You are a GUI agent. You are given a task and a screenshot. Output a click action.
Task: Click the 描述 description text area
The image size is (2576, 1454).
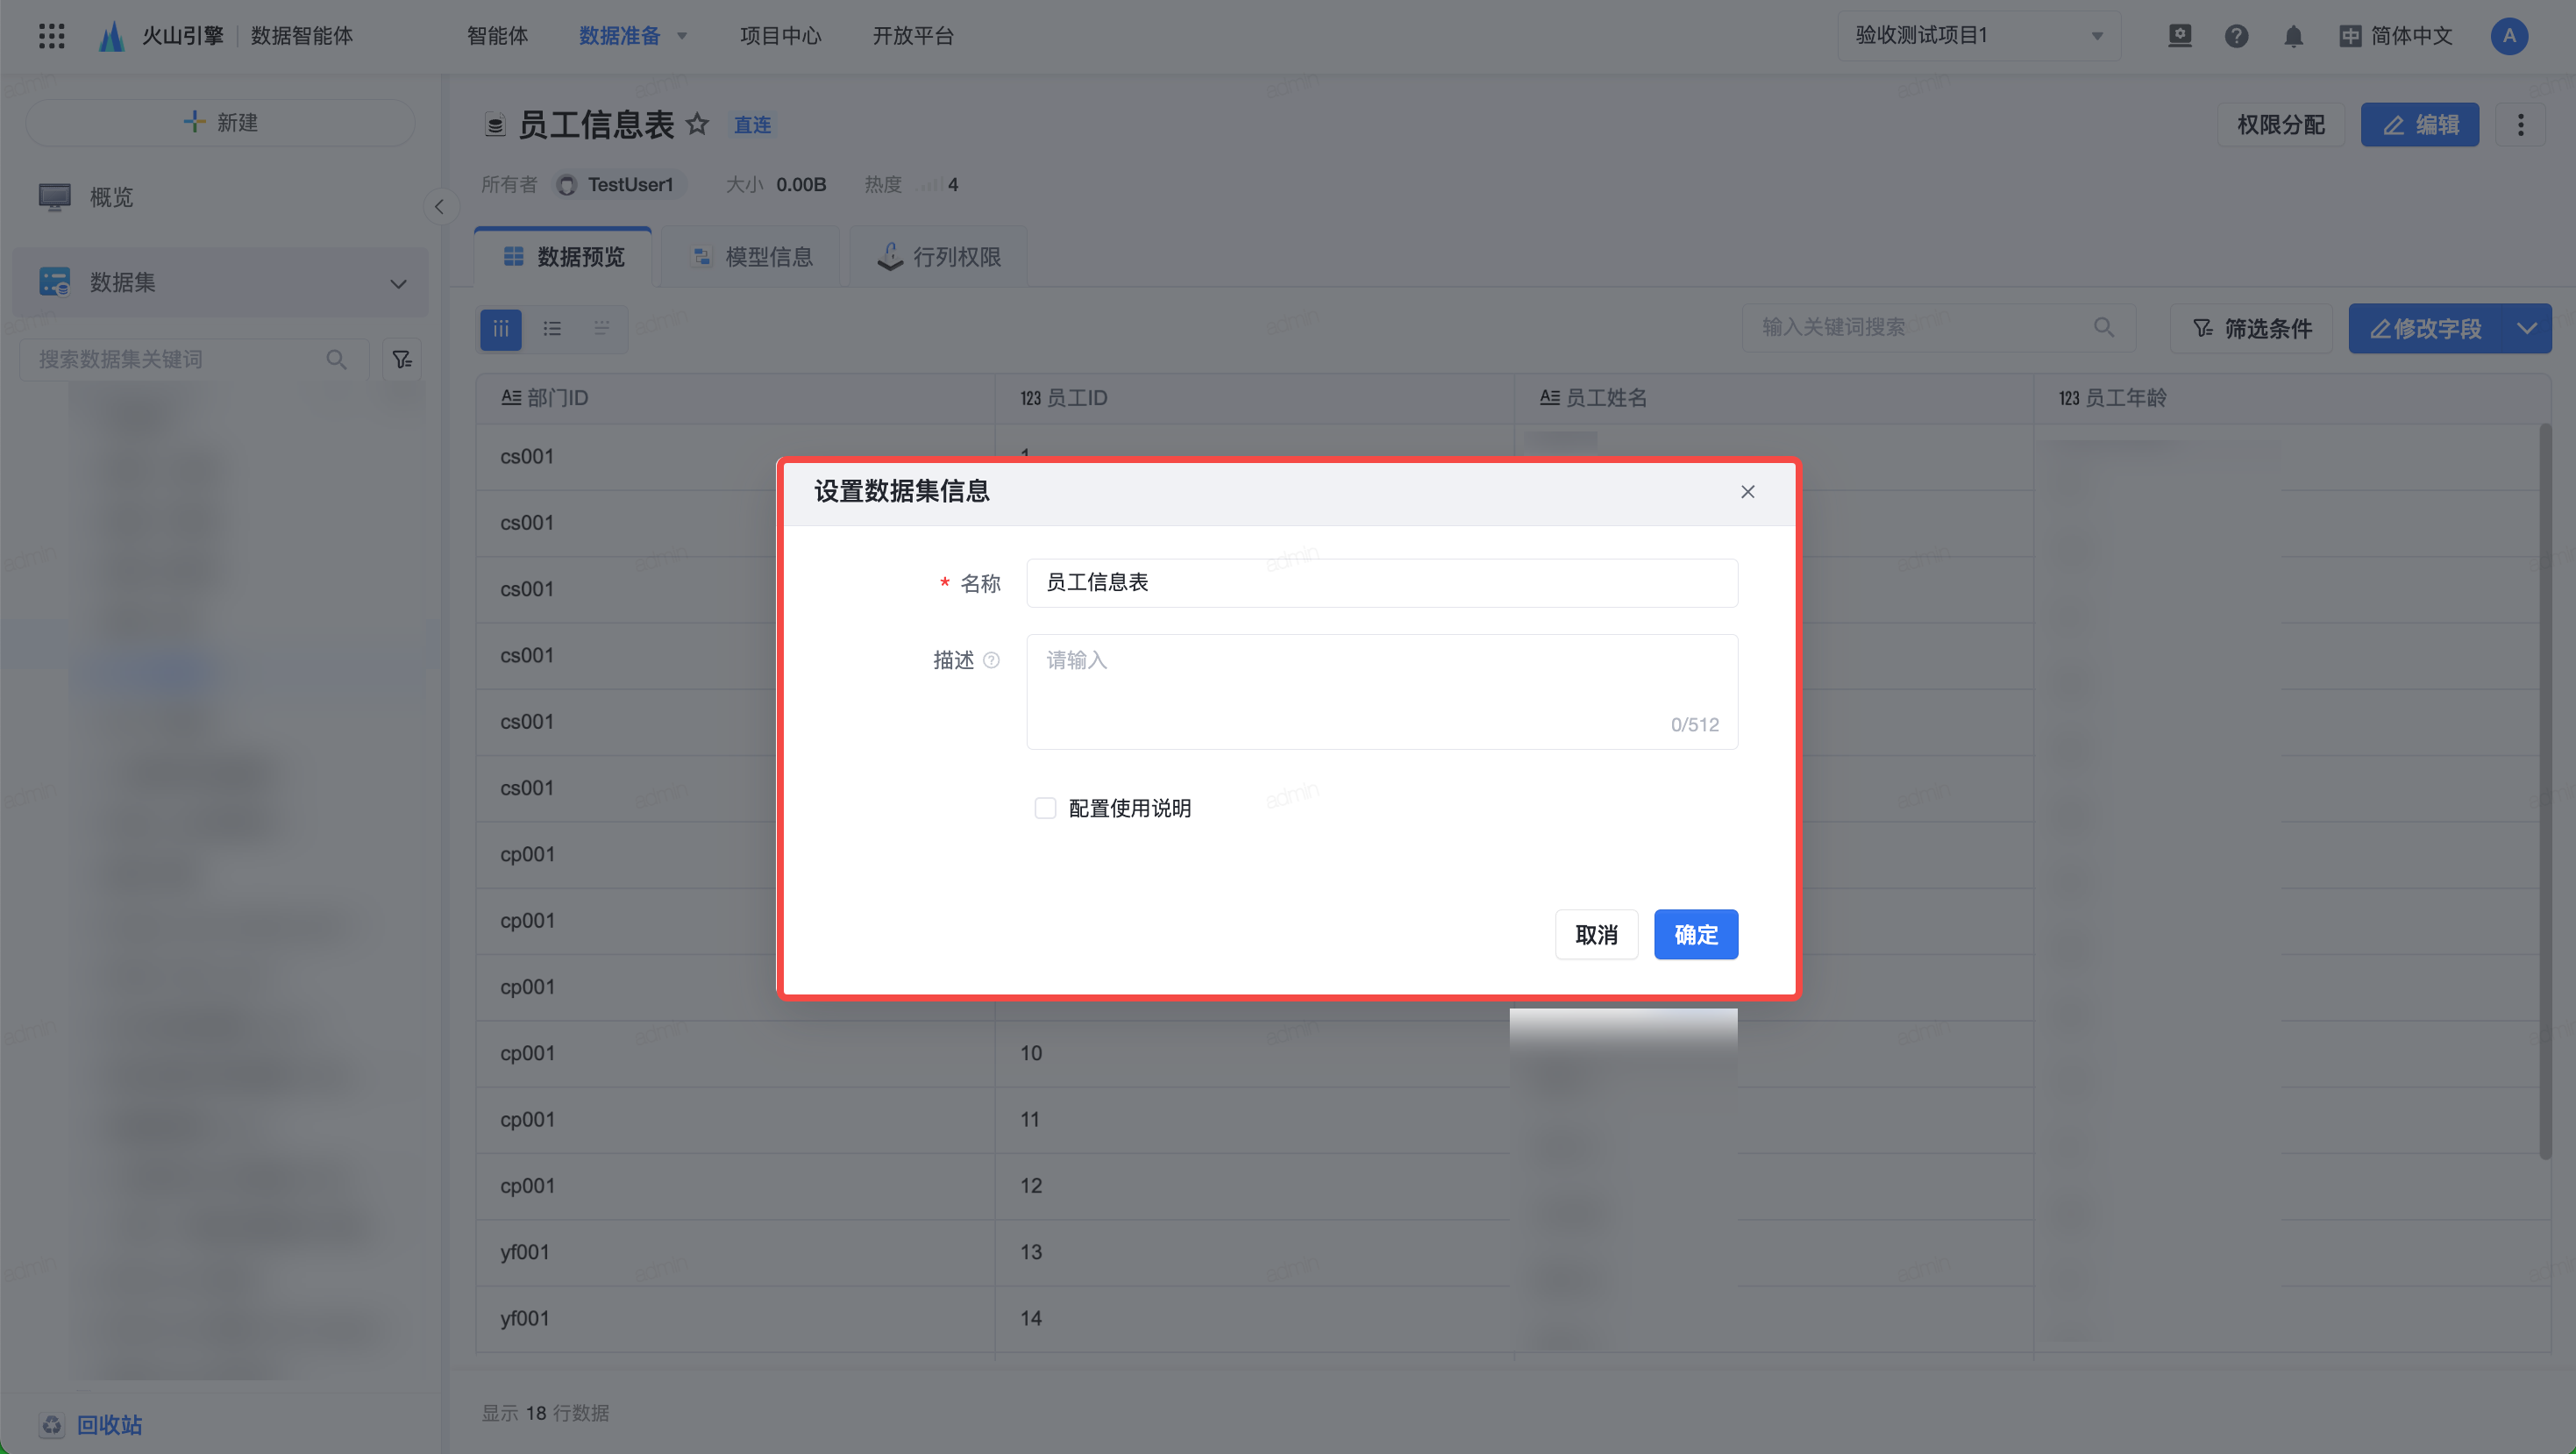tap(1380, 690)
